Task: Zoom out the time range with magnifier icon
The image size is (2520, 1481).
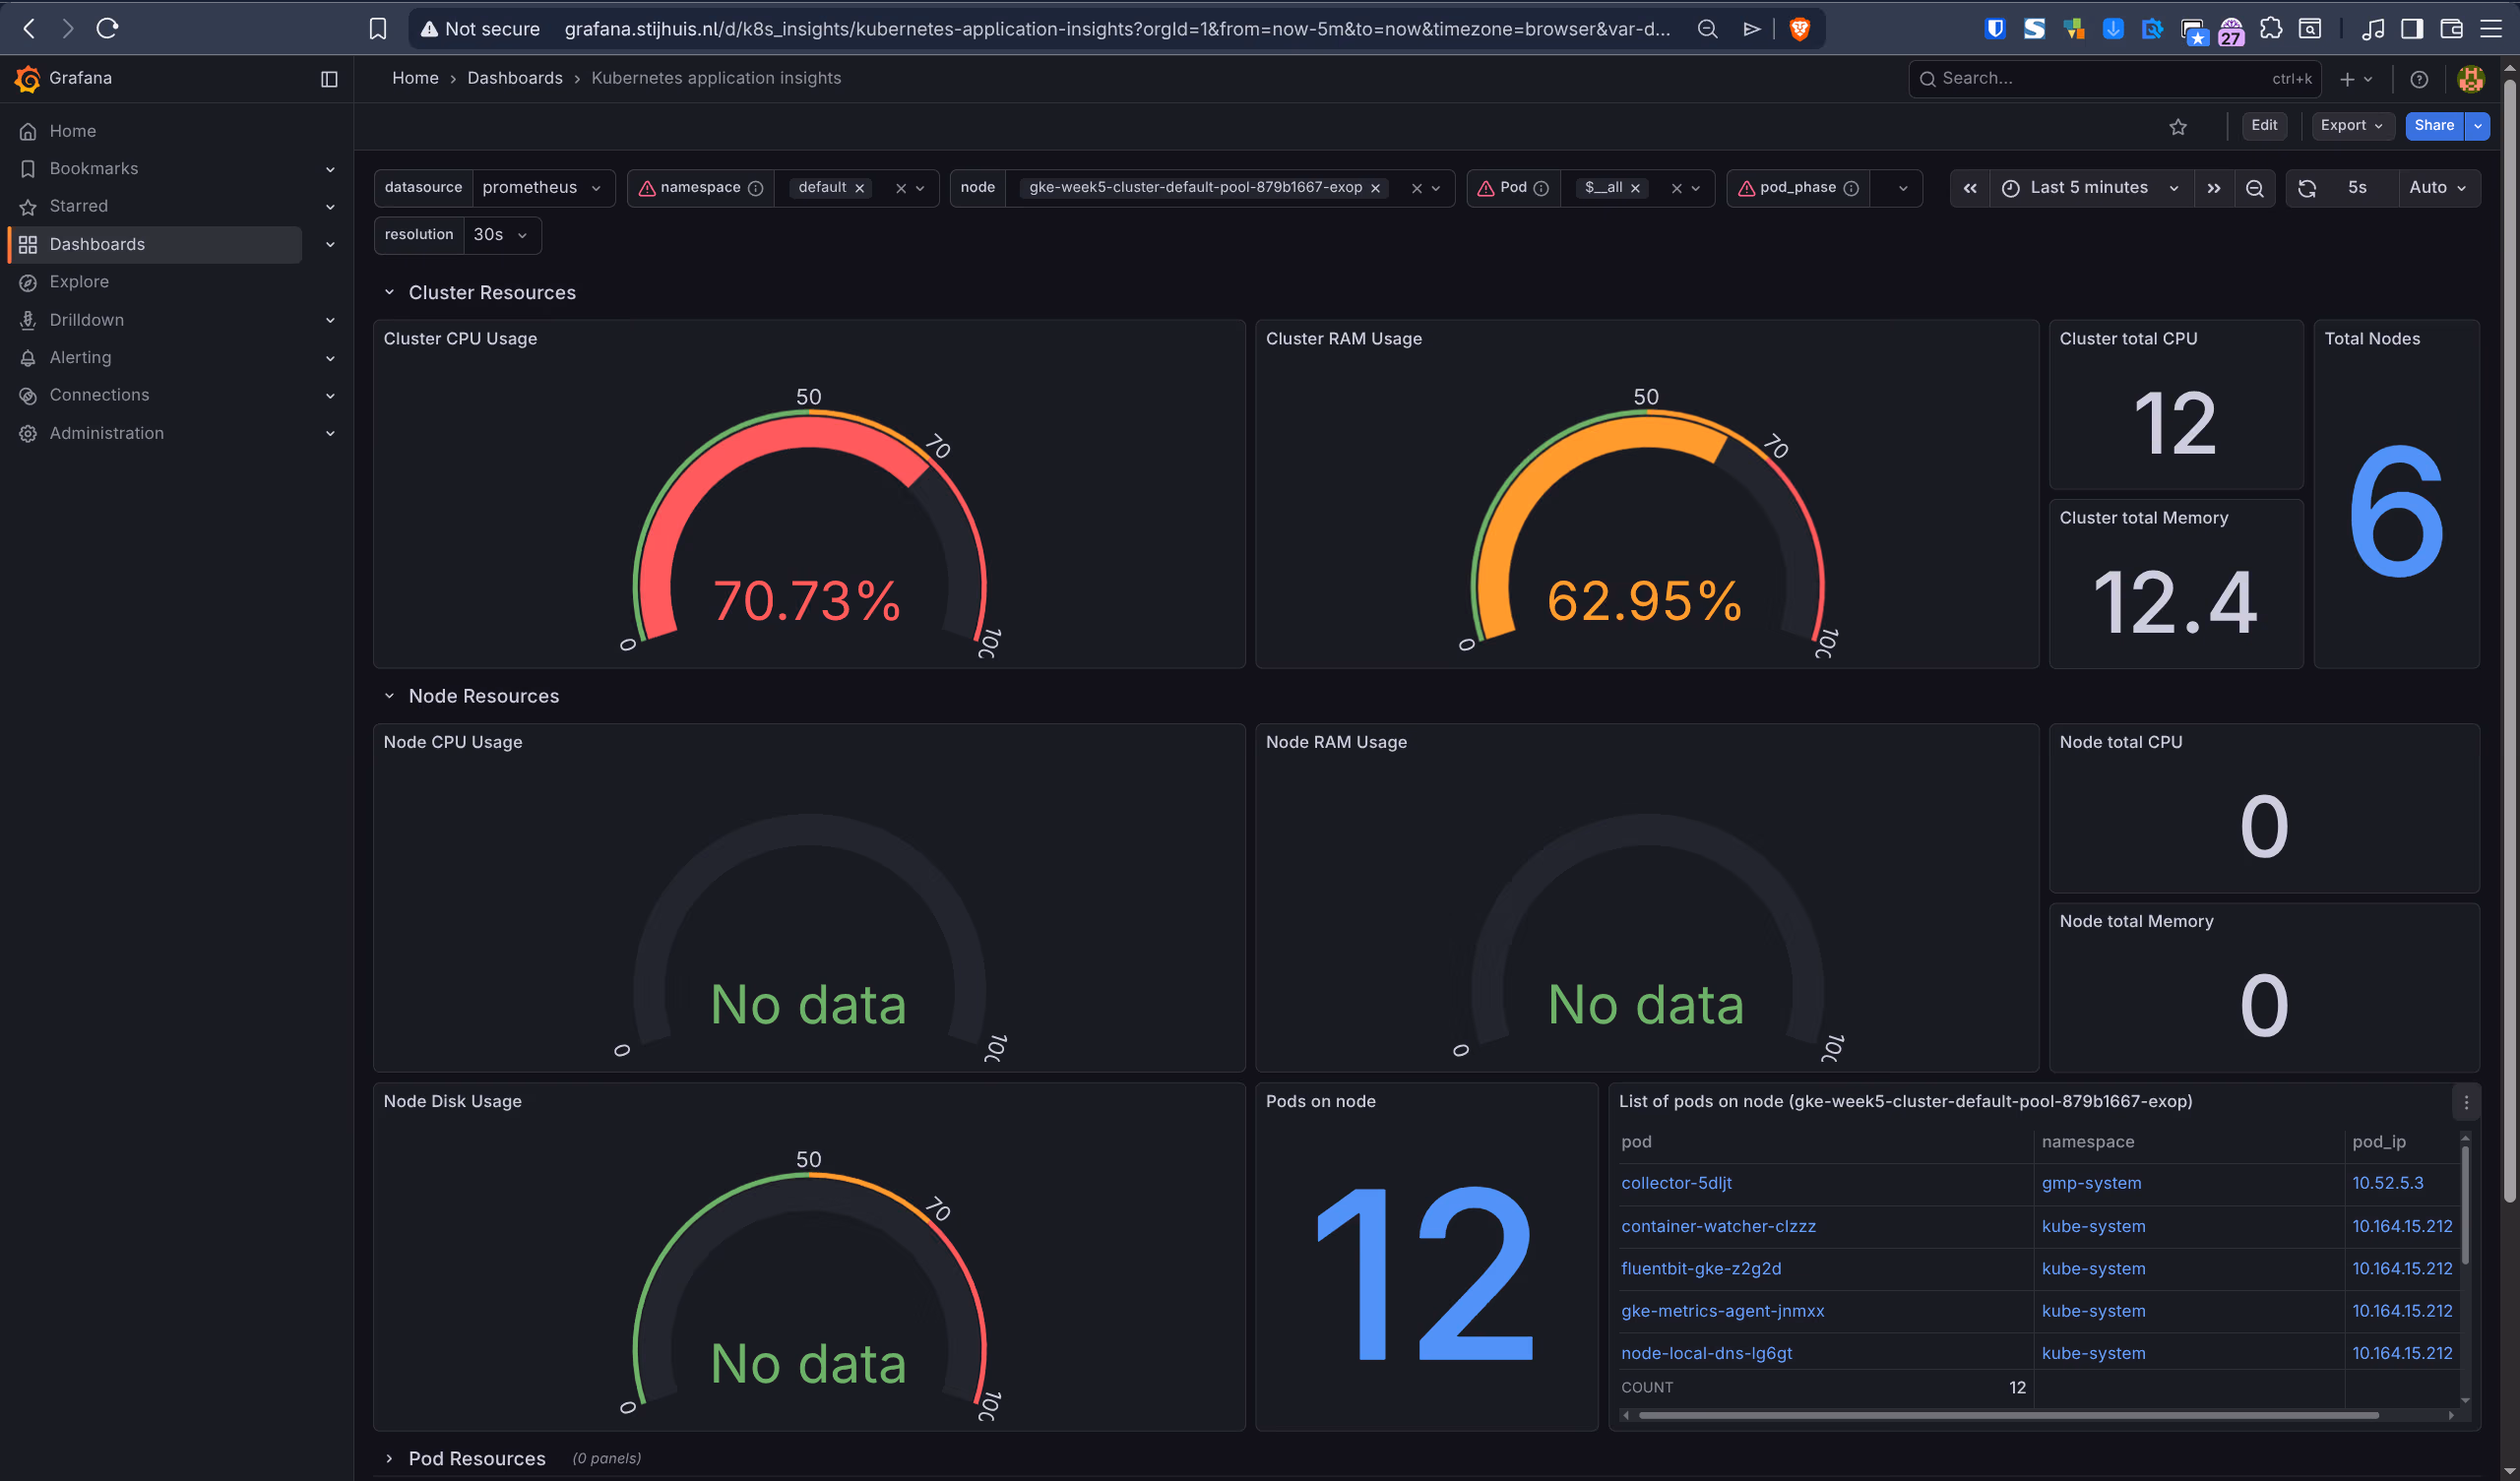Action: [x=2255, y=187]
